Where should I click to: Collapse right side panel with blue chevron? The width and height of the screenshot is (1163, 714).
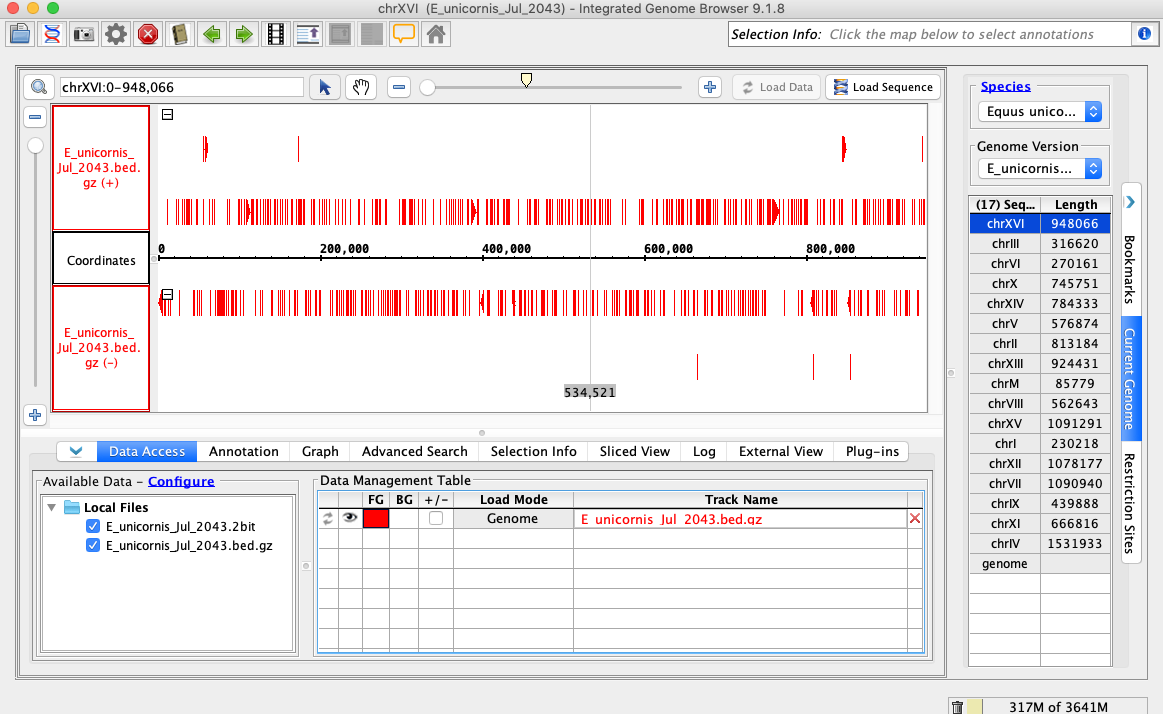pos(1130,202)
